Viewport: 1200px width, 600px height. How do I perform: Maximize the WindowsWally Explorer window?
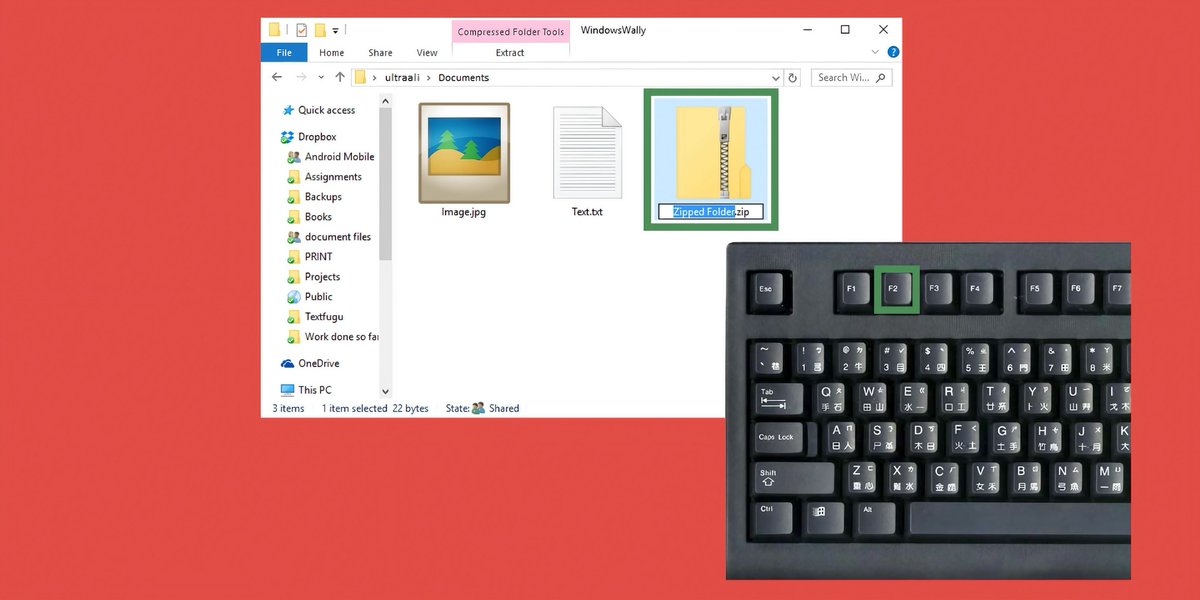845,30
